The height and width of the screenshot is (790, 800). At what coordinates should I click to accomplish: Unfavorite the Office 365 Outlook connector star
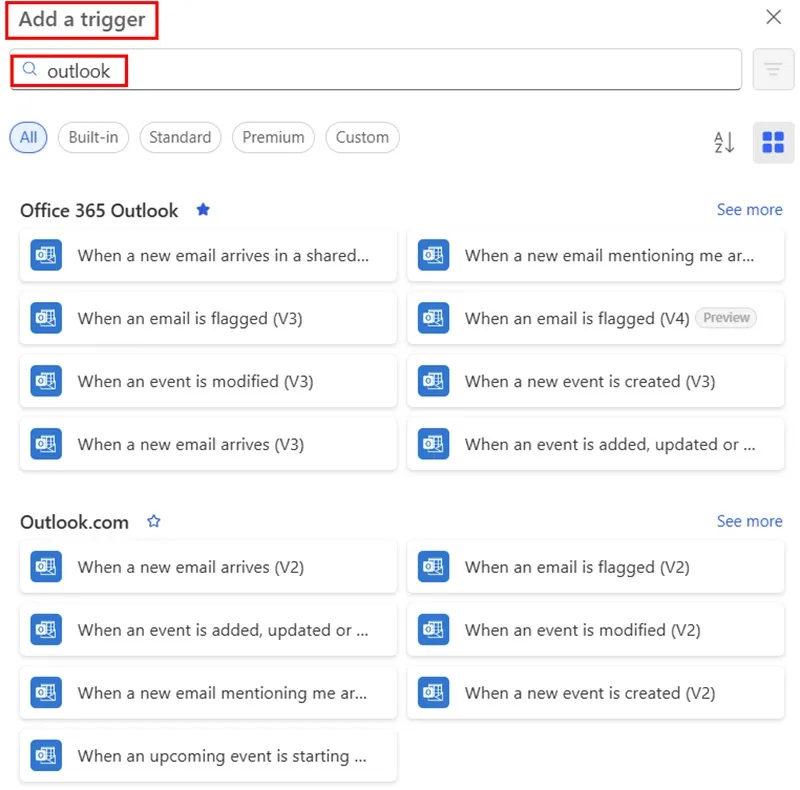tap(202, 209)
